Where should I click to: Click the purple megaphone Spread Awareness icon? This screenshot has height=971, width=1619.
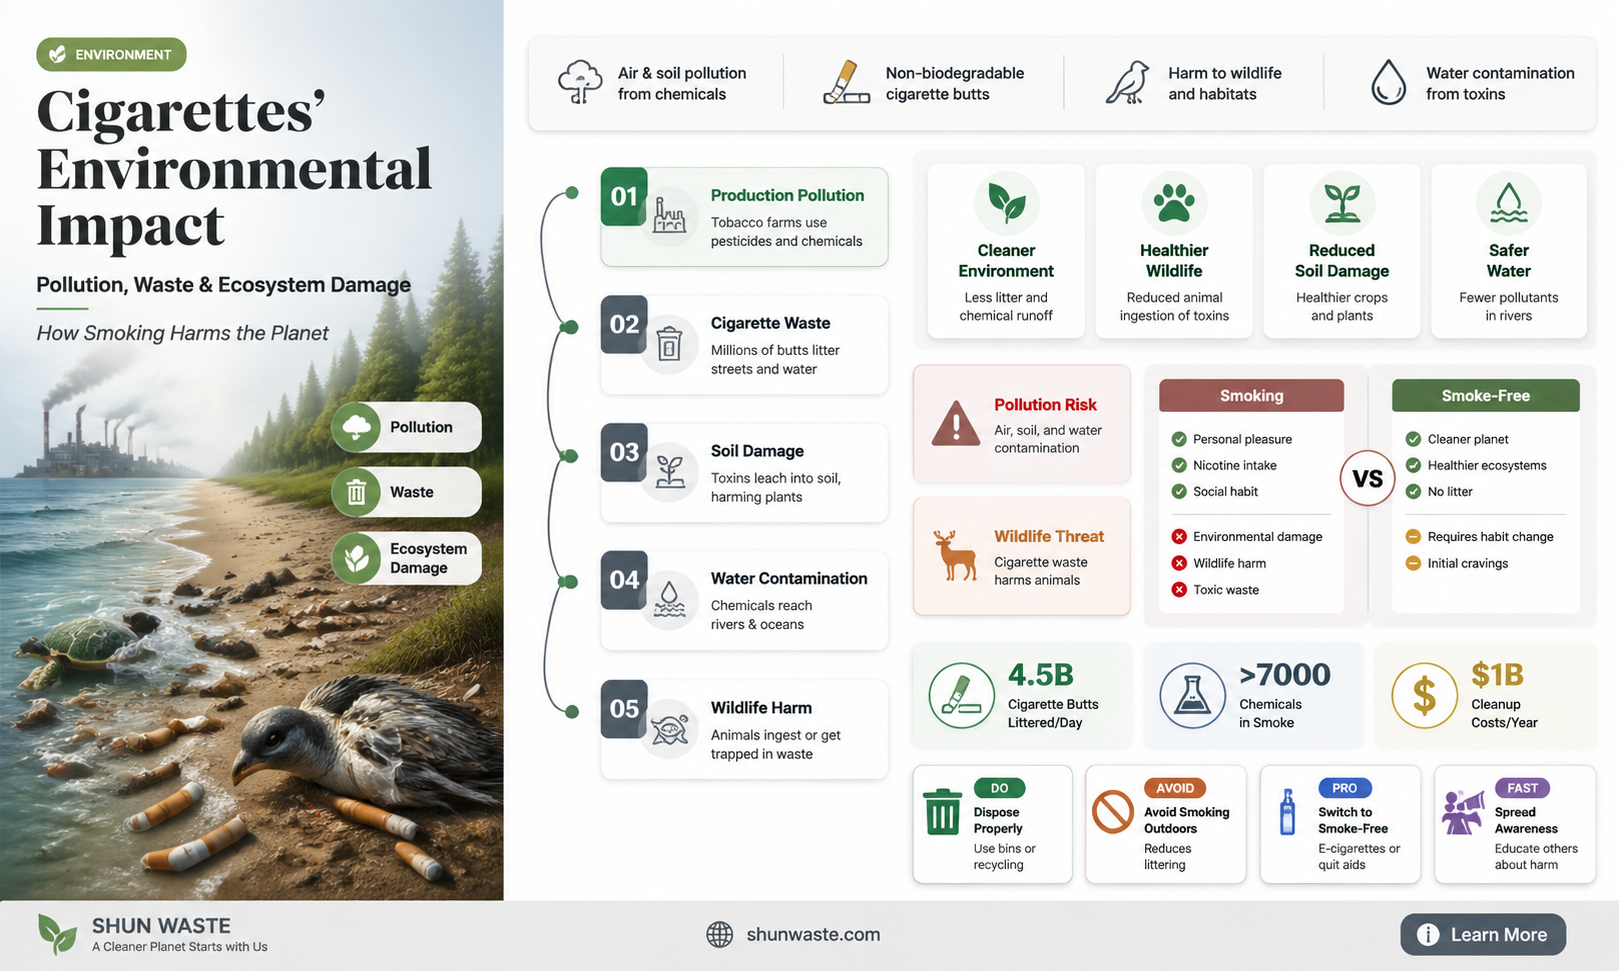[x=1462, y=811]
